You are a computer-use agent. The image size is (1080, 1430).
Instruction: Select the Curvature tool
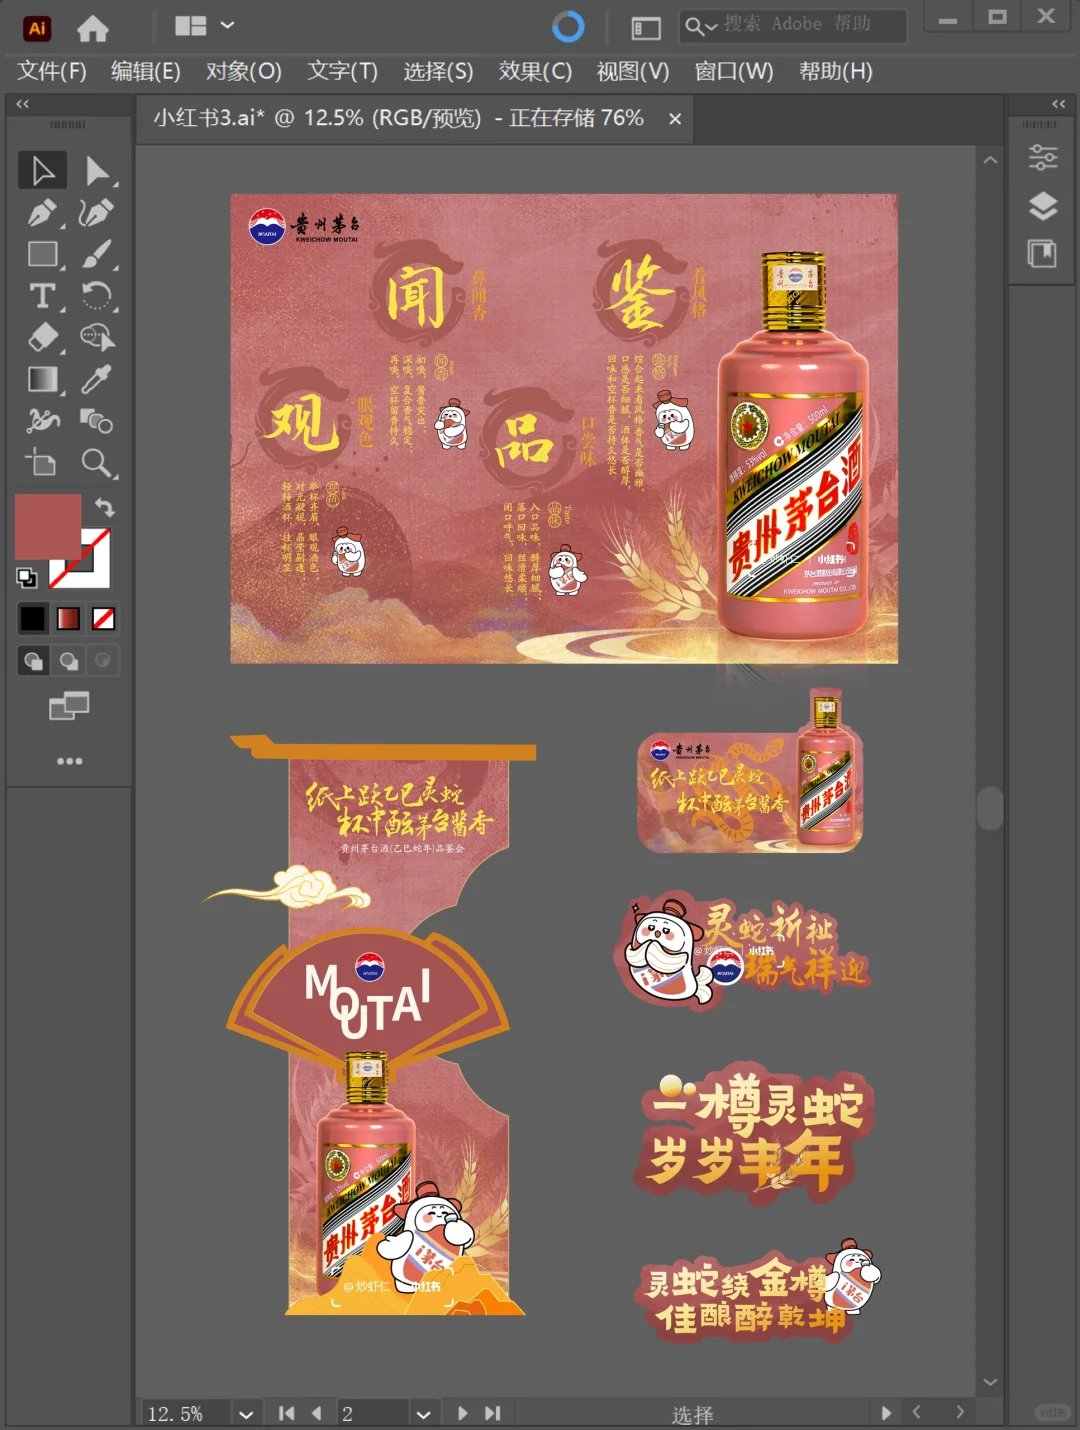tap(97, 213)
